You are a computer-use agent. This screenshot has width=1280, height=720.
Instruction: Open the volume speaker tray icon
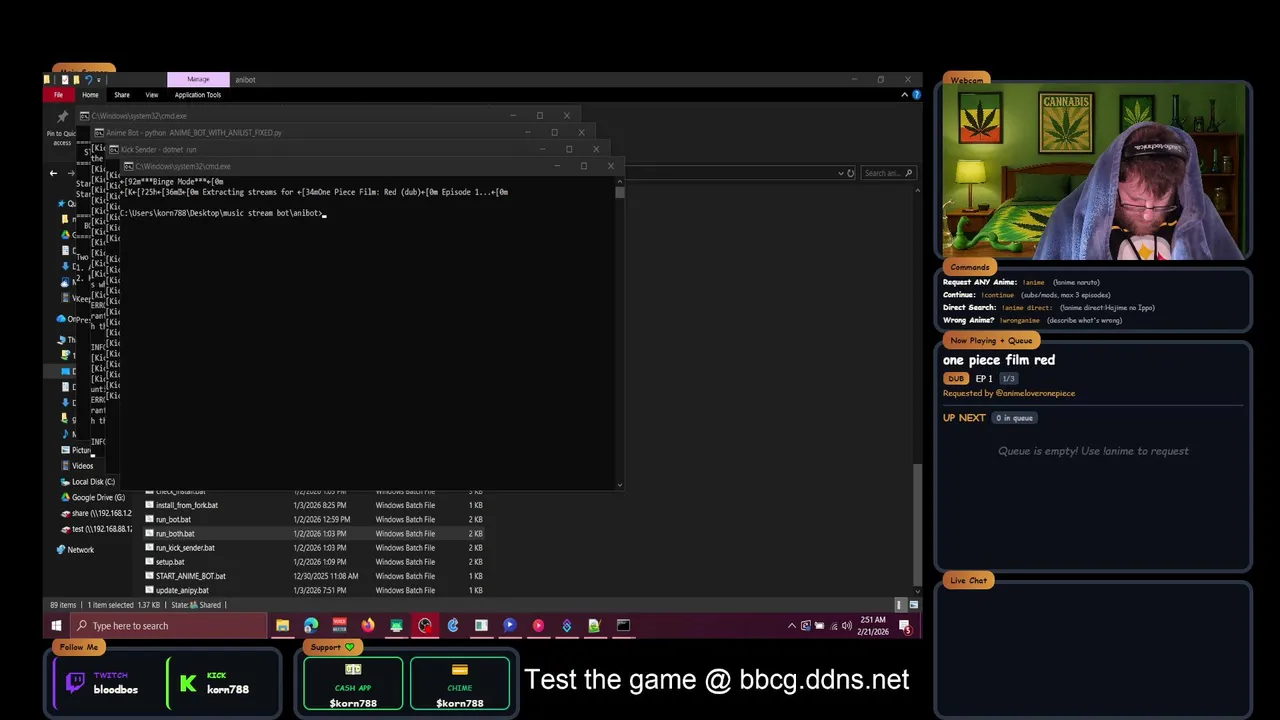[x=846, y=626]
